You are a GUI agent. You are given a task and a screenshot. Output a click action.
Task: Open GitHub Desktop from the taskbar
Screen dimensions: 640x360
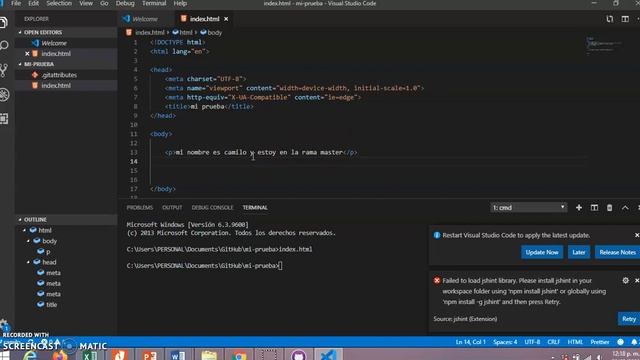click(x=298, y=355)
